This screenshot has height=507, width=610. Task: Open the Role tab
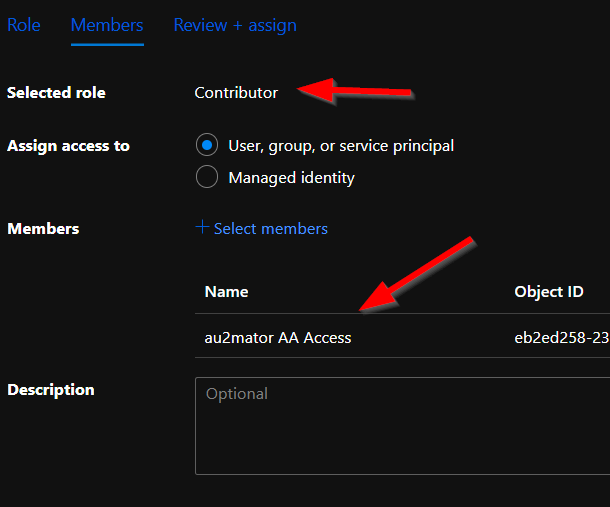(24, 25)
